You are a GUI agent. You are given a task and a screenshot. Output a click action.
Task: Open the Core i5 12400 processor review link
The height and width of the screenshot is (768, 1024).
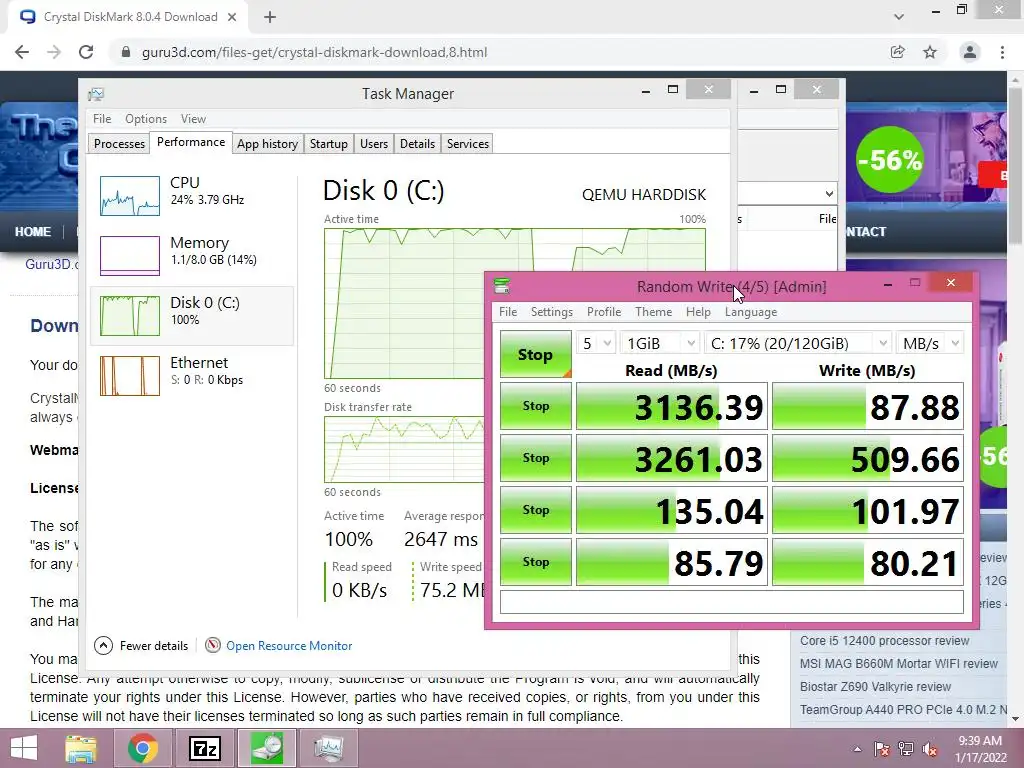pyautogui.click(x=884, y=641)
